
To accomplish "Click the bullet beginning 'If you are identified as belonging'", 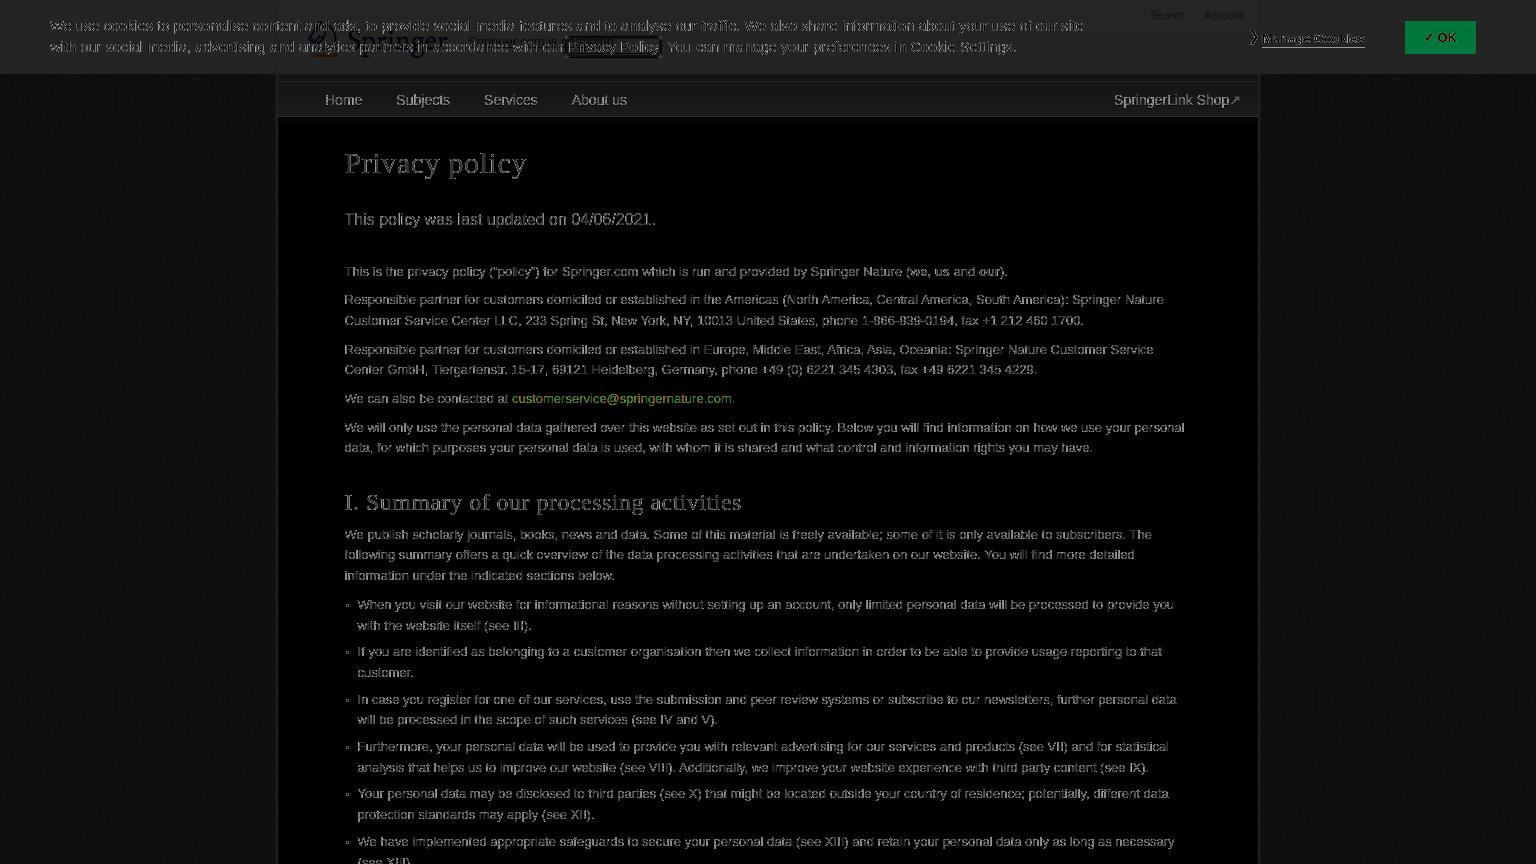I will [759, 662].
